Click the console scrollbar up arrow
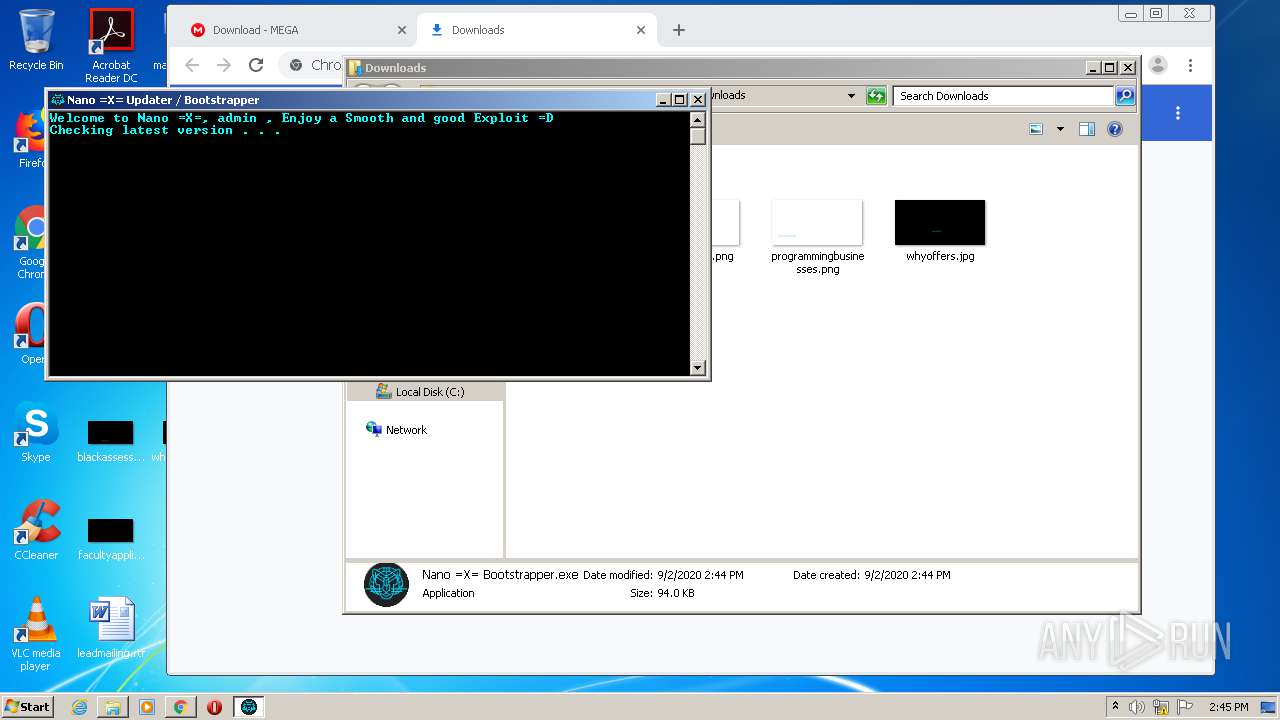This screenshot has width=1280, height=720. click(698, 119)
